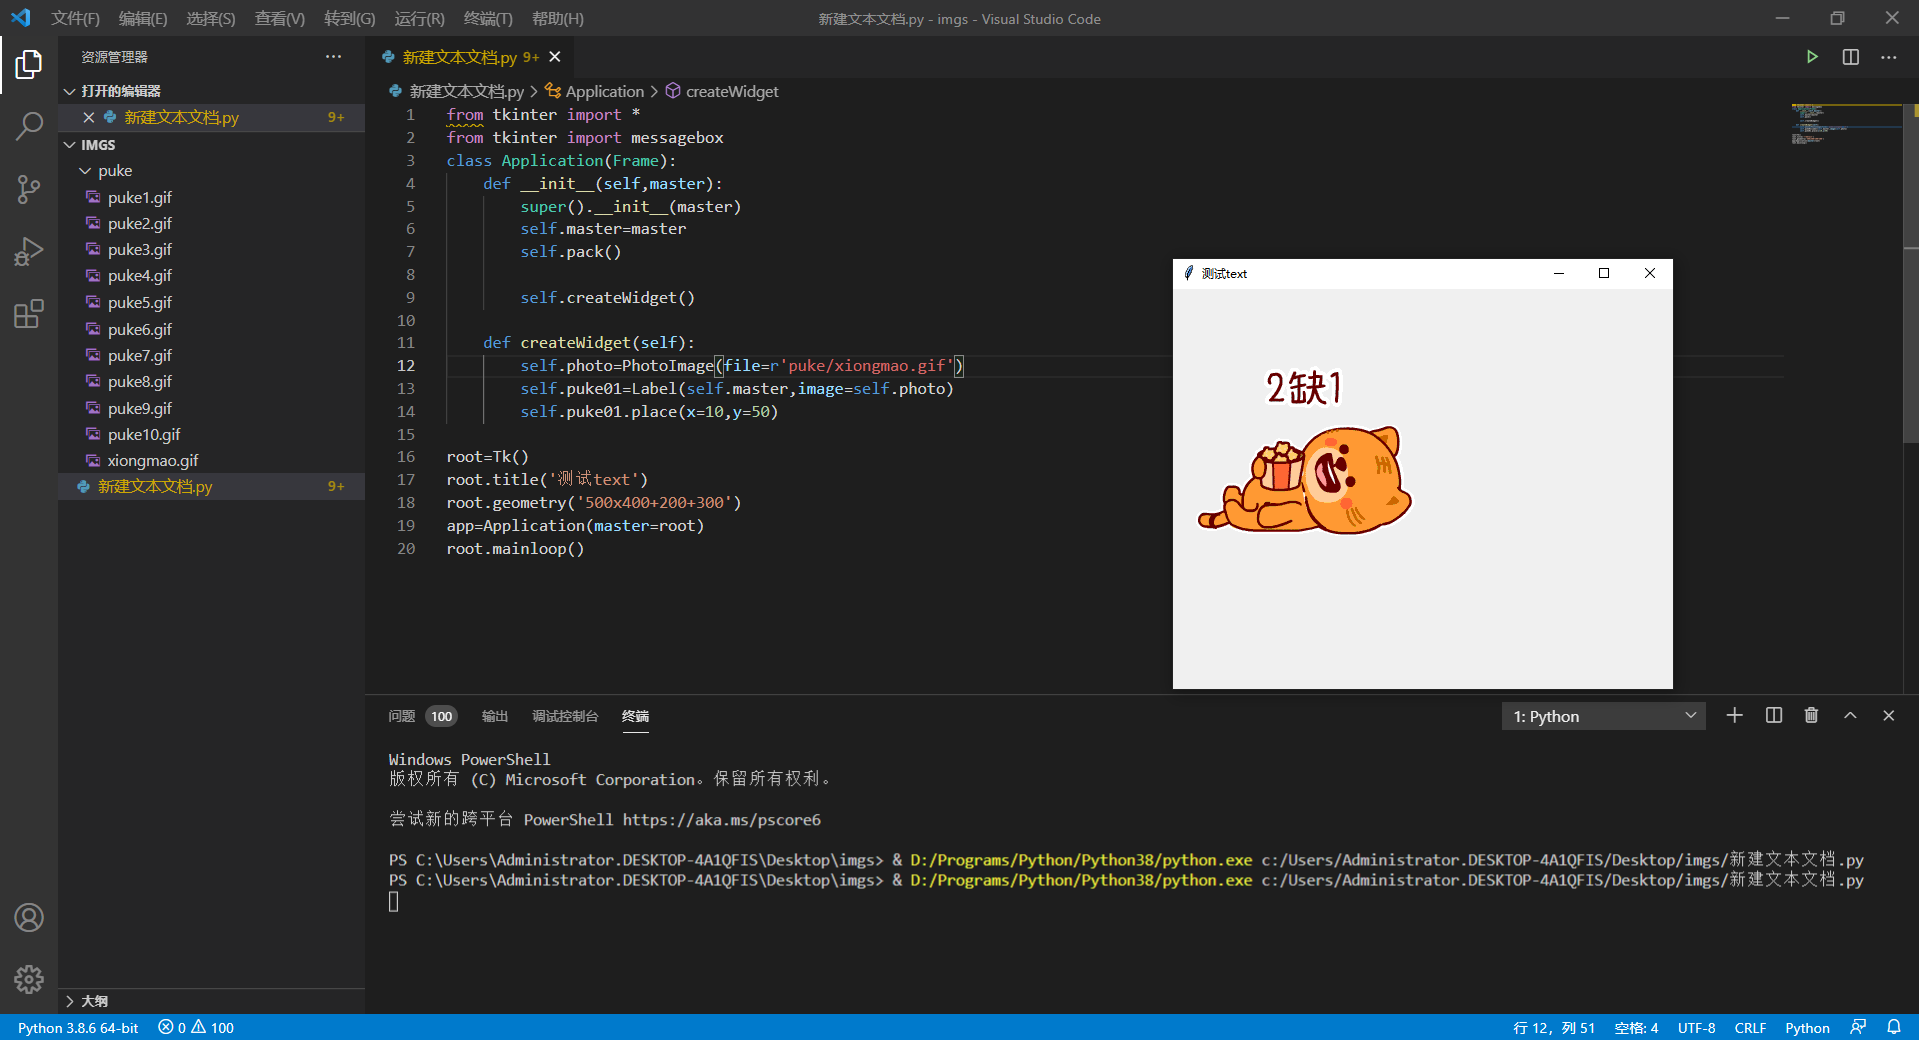
Task: Open the Manage gear settings icon
Action: [29, 979]
